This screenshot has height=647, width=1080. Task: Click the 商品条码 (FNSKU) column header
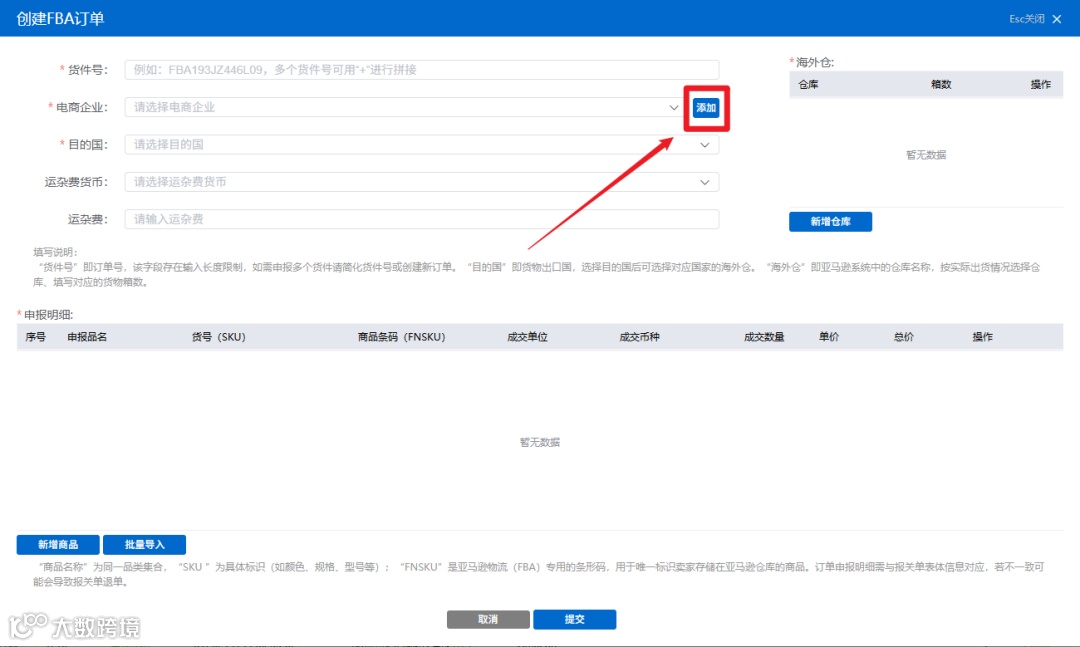coord(402,337)
